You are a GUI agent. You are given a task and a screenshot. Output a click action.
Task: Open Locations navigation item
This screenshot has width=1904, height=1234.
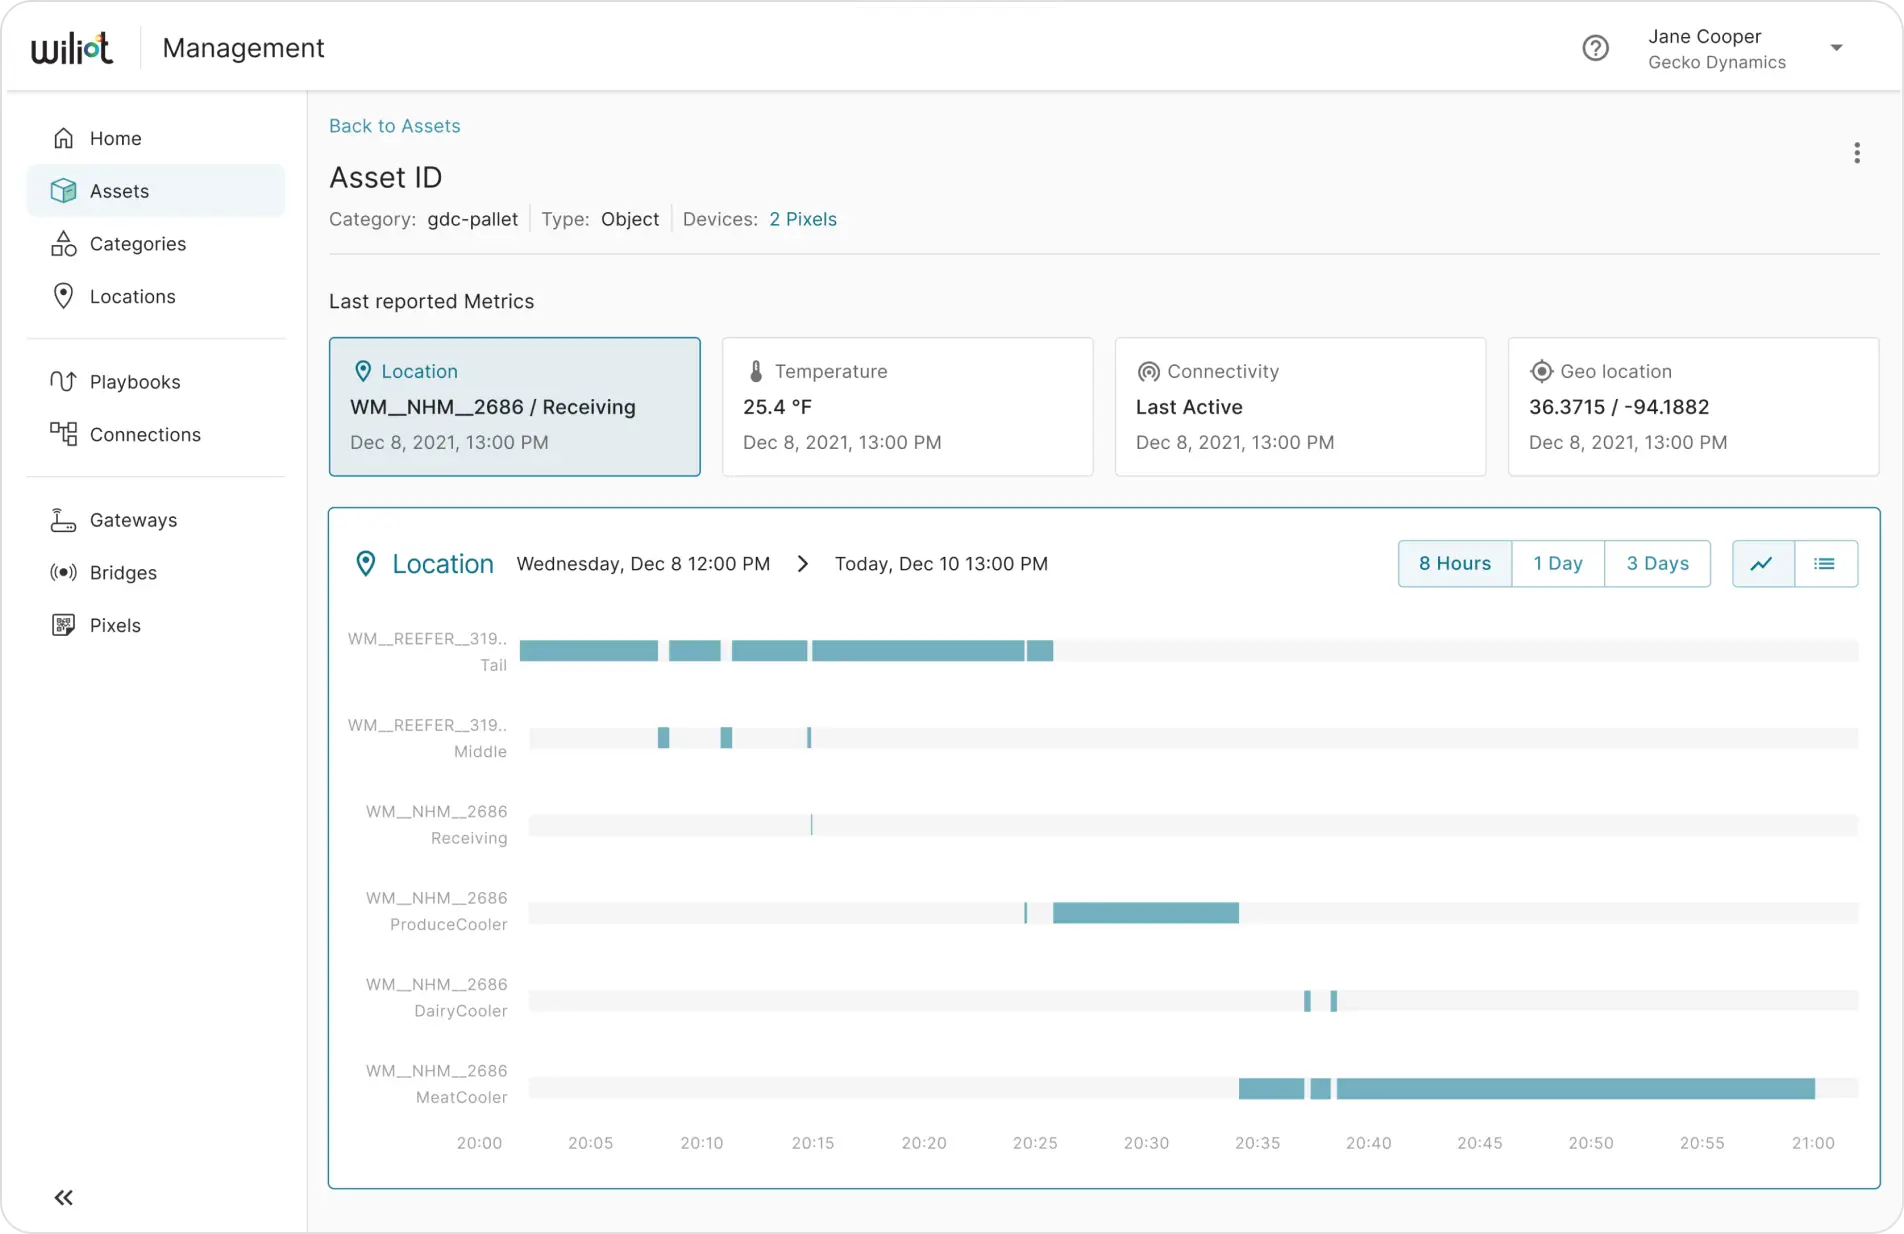click(156, 296)
